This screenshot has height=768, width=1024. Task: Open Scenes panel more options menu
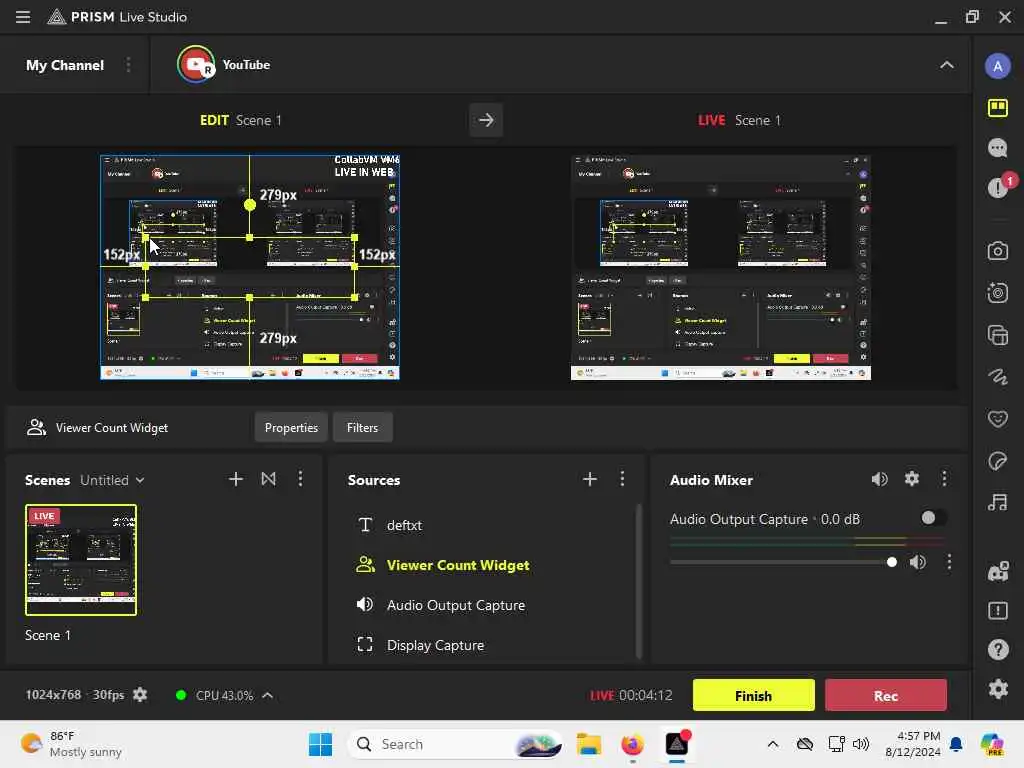click(300, 479)
